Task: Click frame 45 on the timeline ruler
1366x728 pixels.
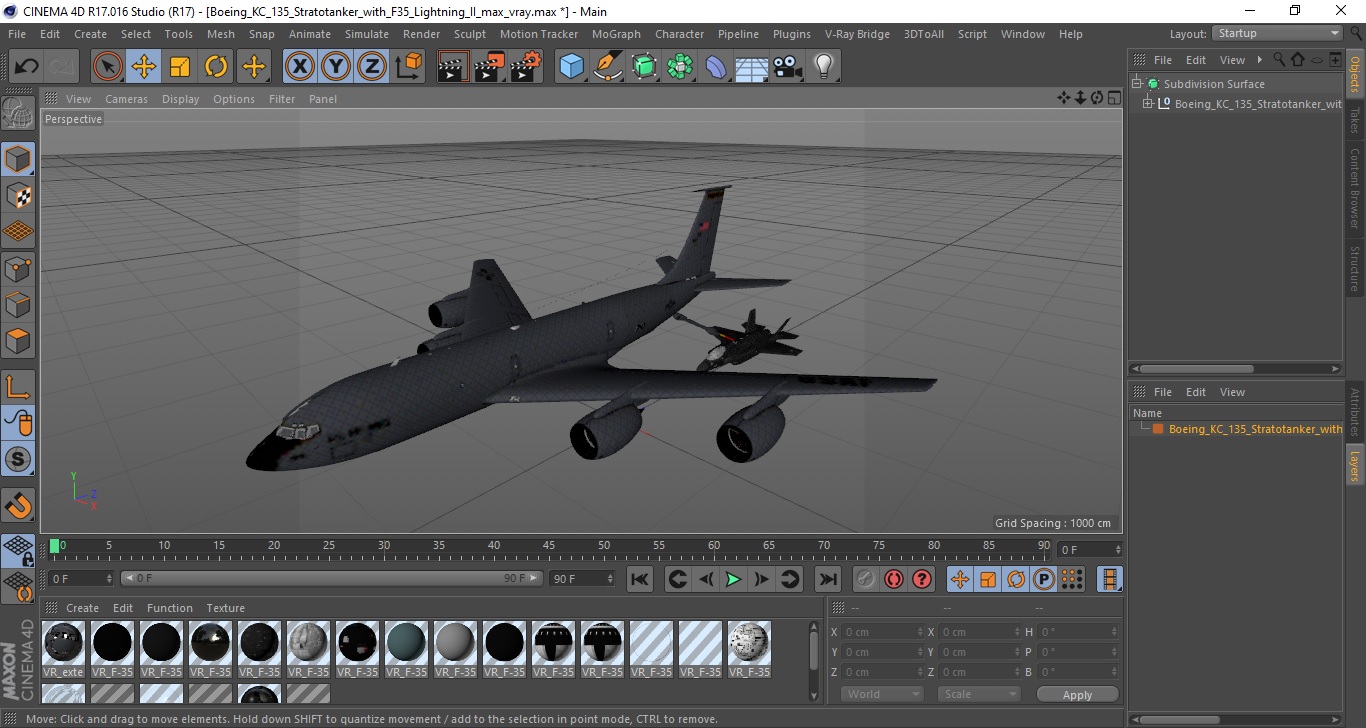Action: click(x=549, y=546)
